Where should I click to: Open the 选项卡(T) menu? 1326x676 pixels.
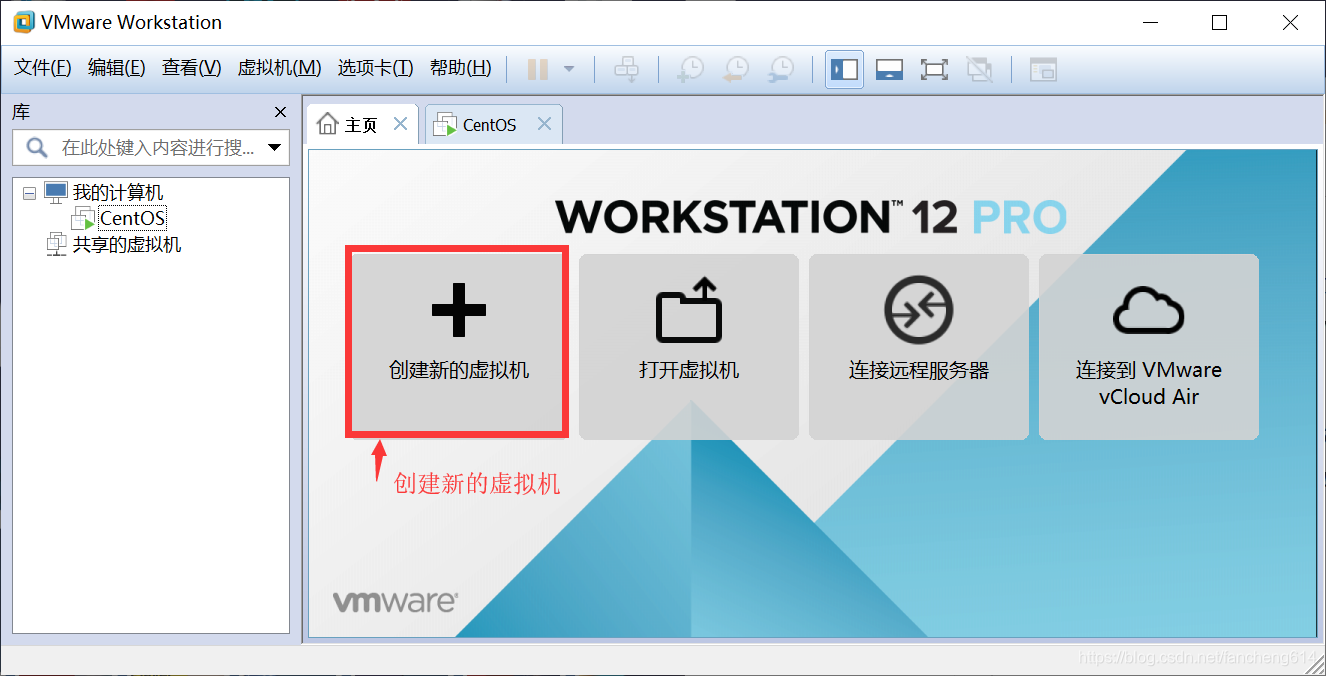point(375,68)
